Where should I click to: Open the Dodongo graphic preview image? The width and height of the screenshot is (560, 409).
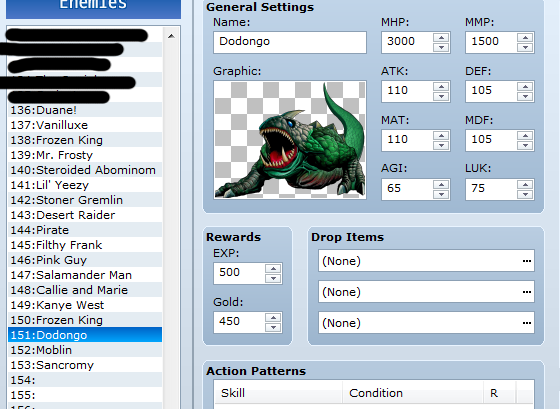(x=290, y=140)
